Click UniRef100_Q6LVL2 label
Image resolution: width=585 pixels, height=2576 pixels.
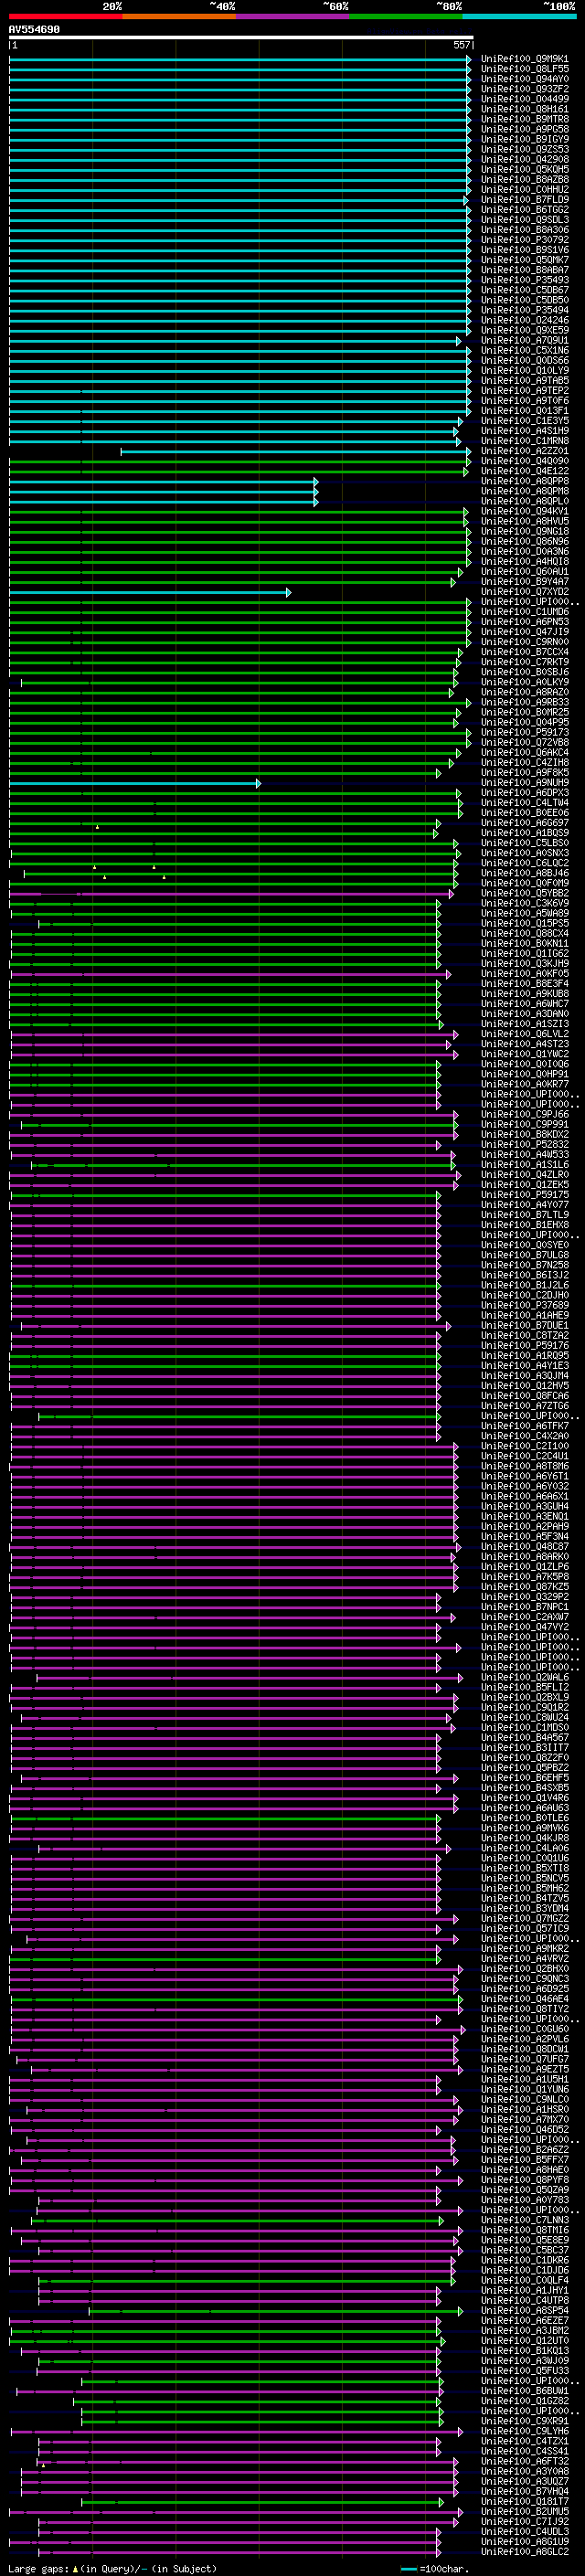[524, 1034]
